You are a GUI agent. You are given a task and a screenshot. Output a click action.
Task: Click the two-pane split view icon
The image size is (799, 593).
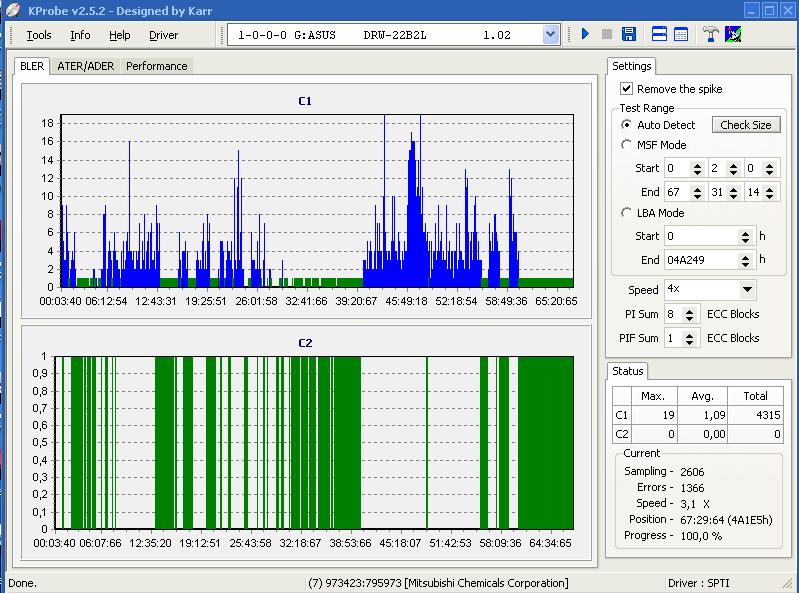coord(660,34)
